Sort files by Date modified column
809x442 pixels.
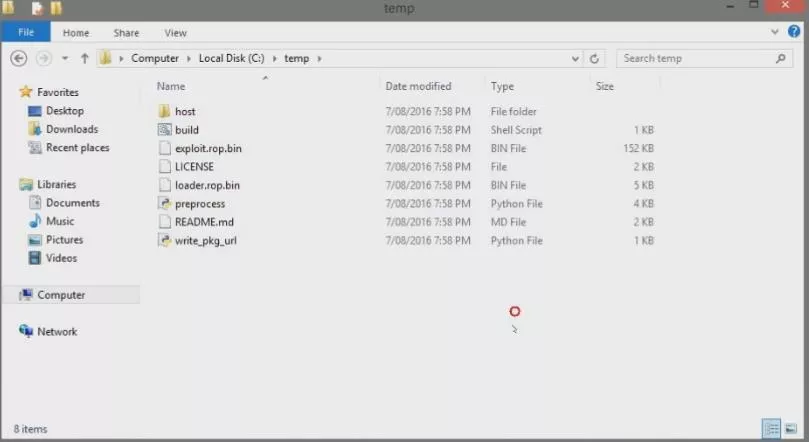tap(418, 87)
